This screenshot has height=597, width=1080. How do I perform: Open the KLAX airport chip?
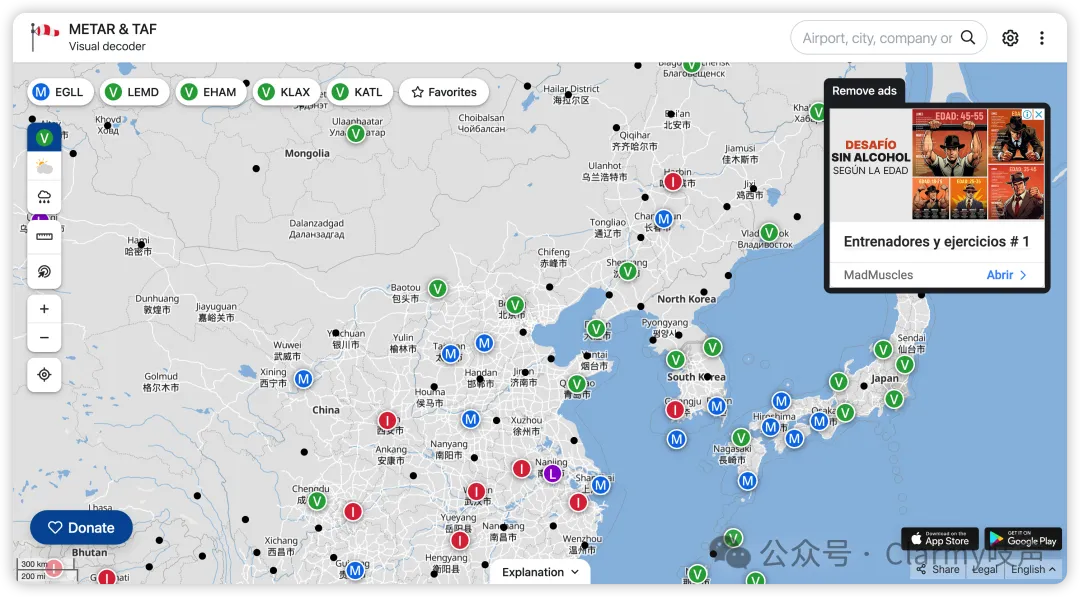coord(286,92)
